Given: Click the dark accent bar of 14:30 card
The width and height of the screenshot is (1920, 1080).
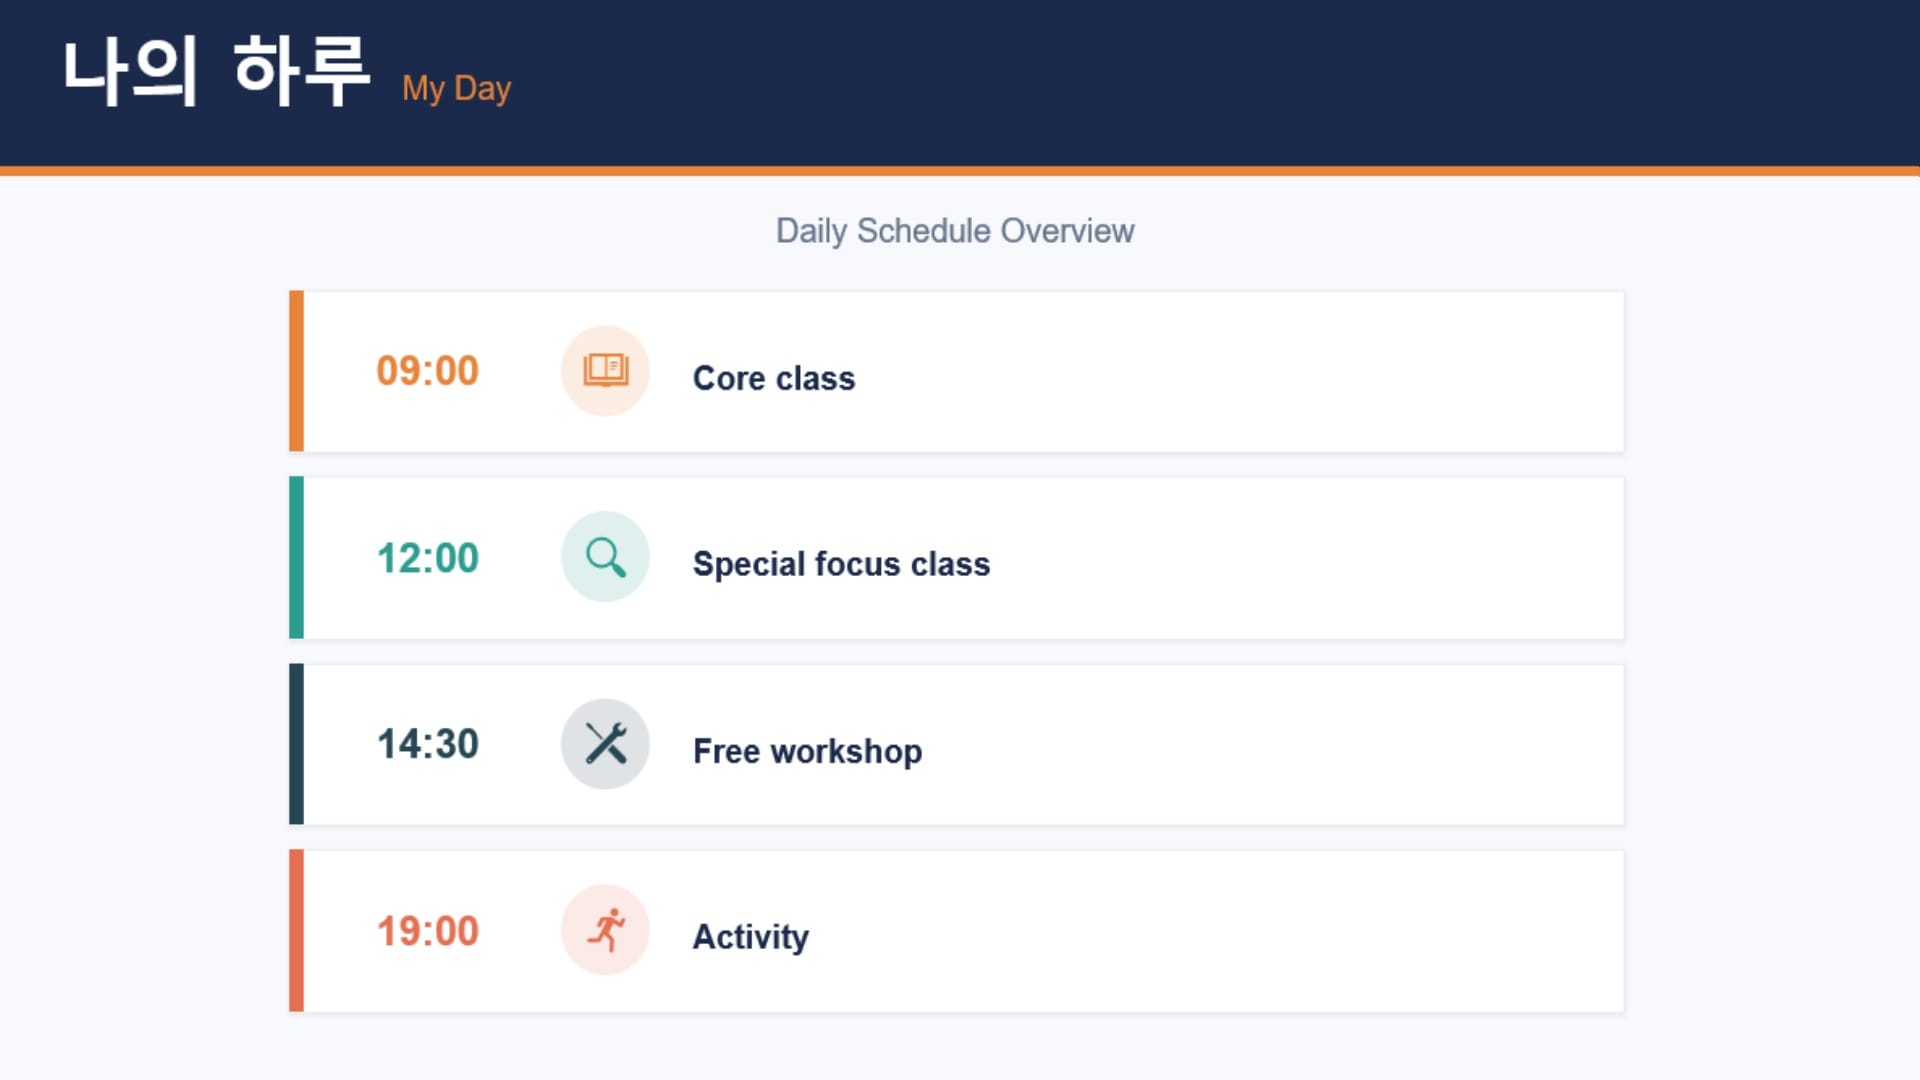Looking at the screenshot, I should click(x=296, y=744).
